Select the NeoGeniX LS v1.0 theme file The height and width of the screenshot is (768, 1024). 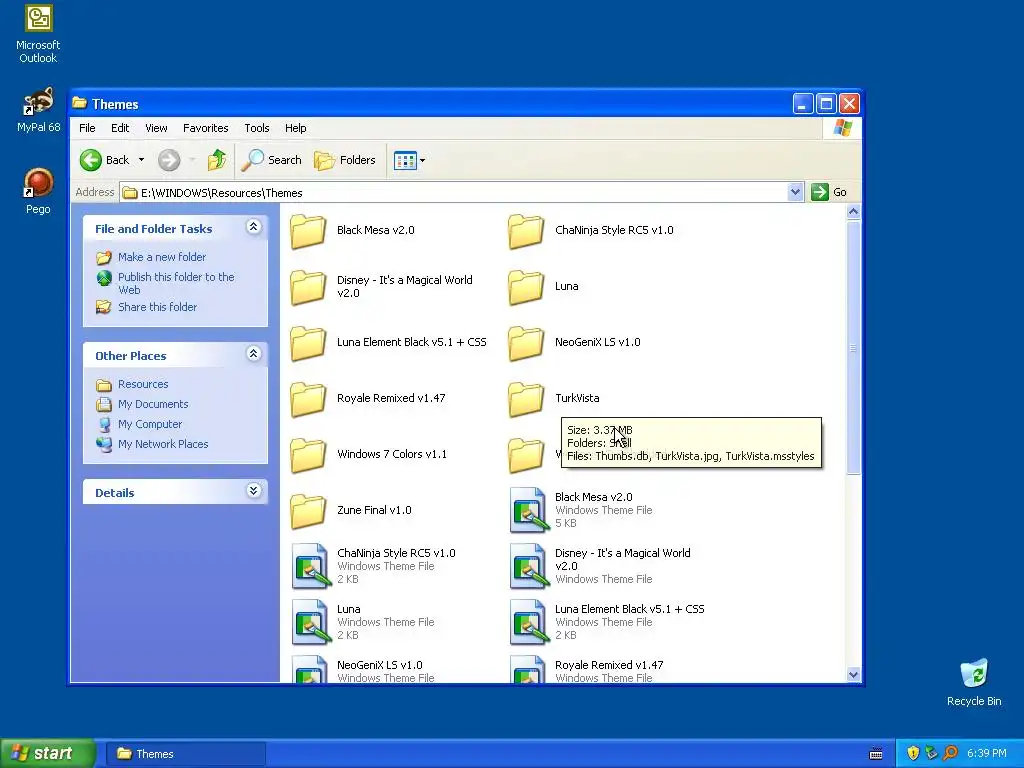coord(362,671)
